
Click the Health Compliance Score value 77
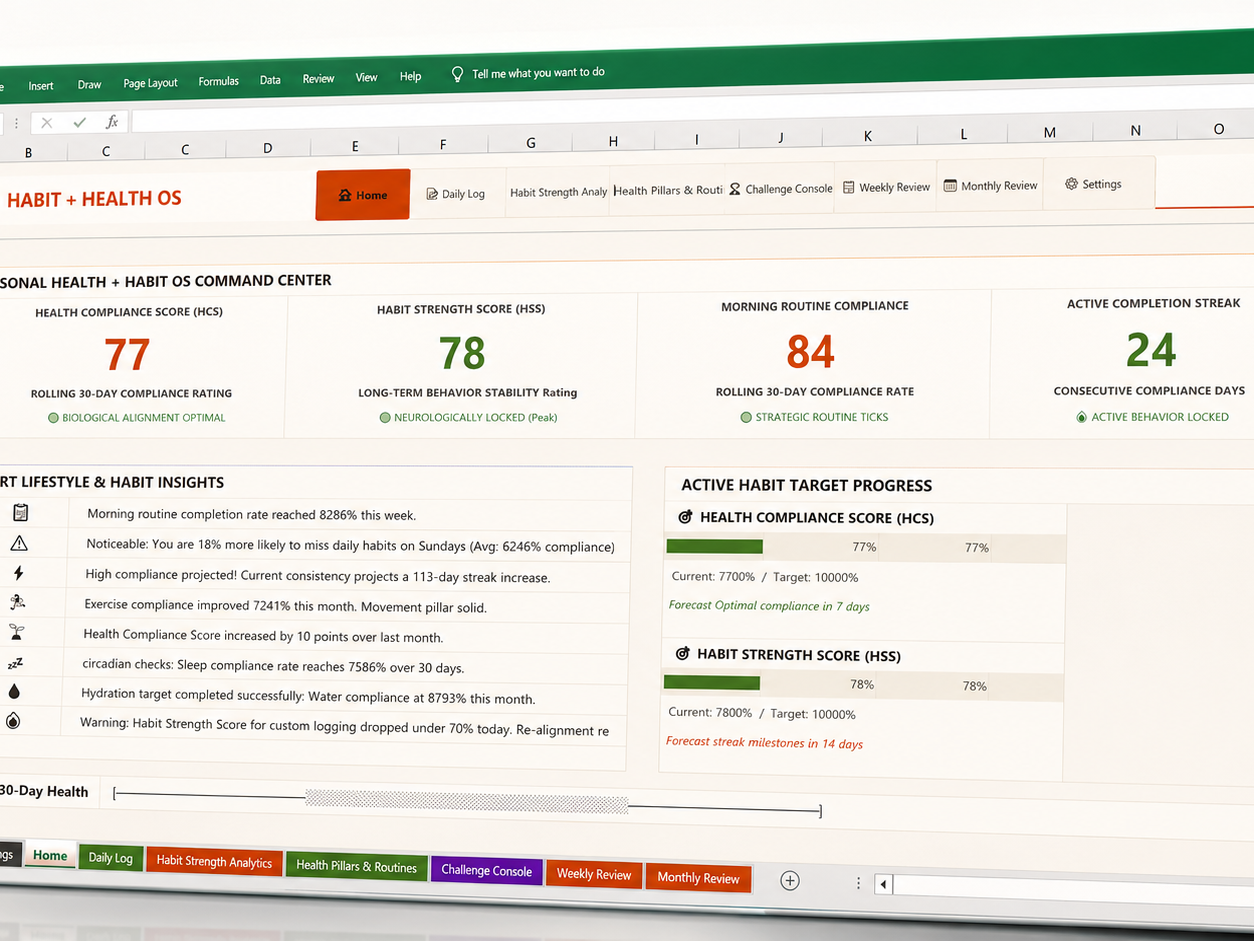pyautogui.click(x=127, y=355)
